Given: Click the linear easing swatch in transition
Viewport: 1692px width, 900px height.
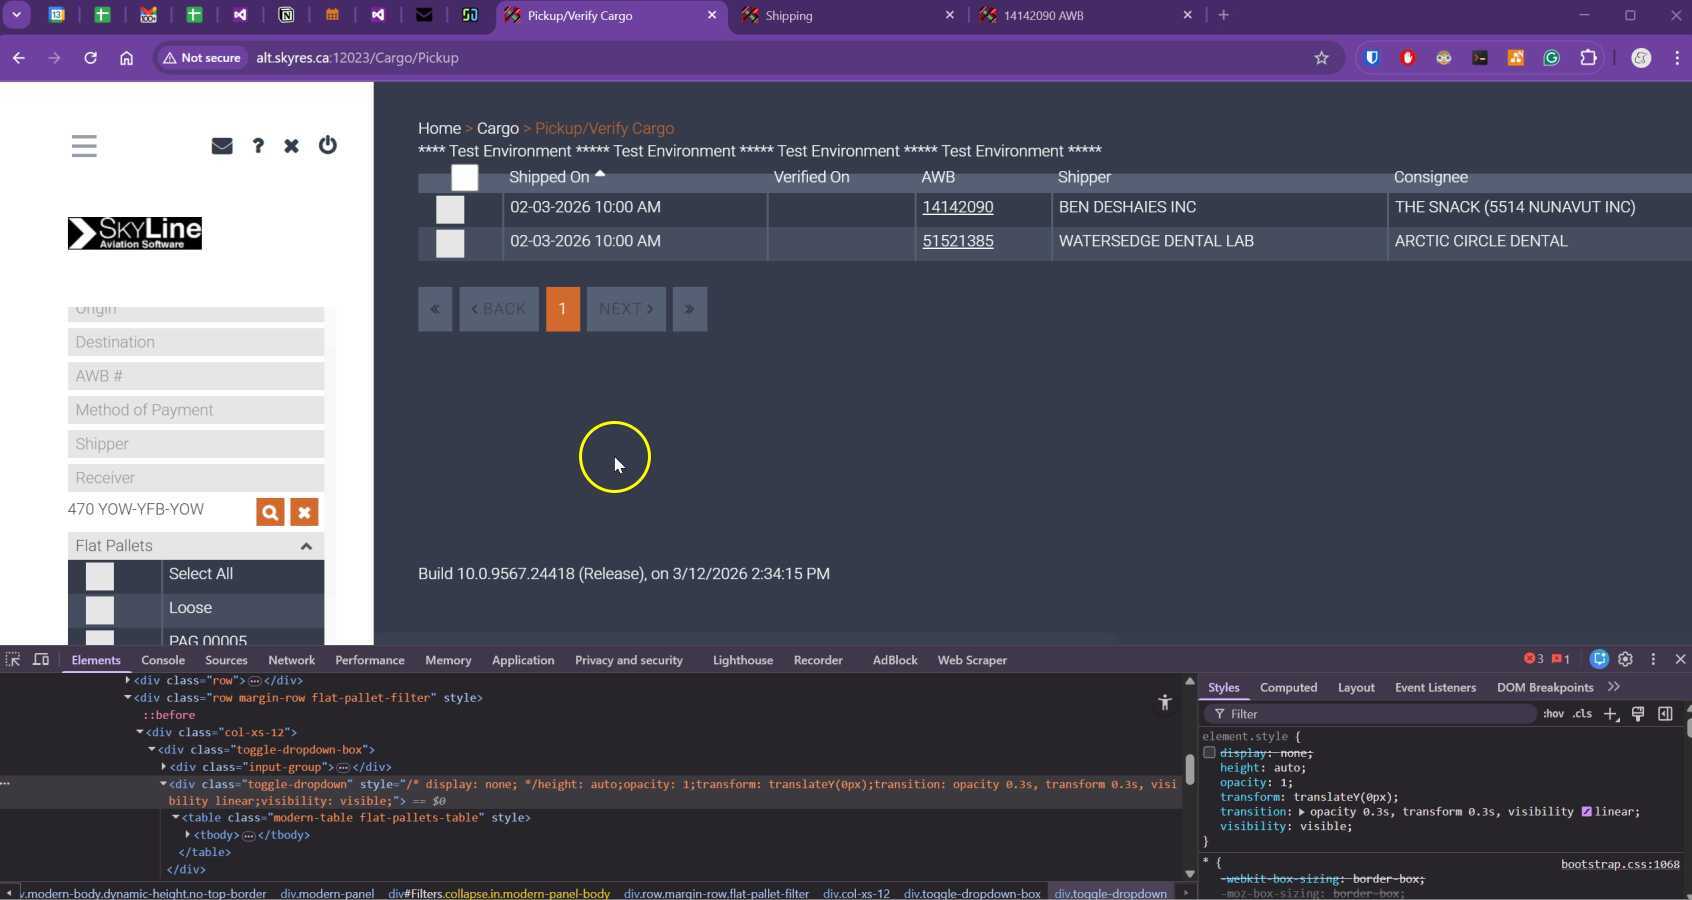Looking at the screenshot, I should [1586, 812].
